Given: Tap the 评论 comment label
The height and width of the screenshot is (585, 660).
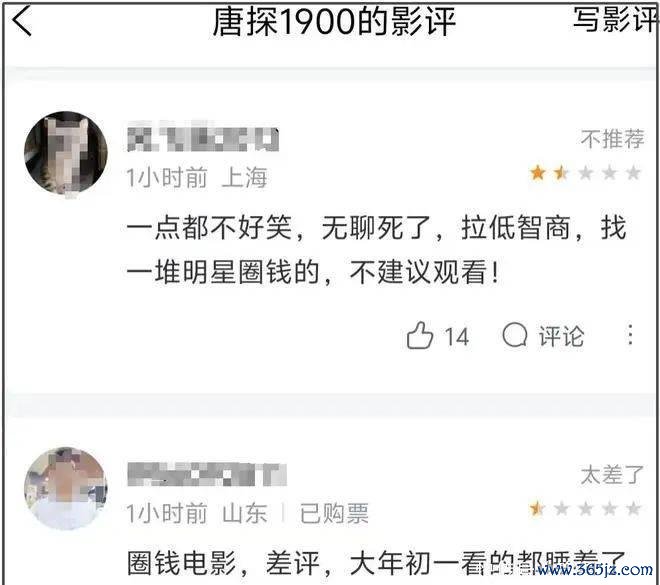Looking at the screenshot, I should point(562,336).
